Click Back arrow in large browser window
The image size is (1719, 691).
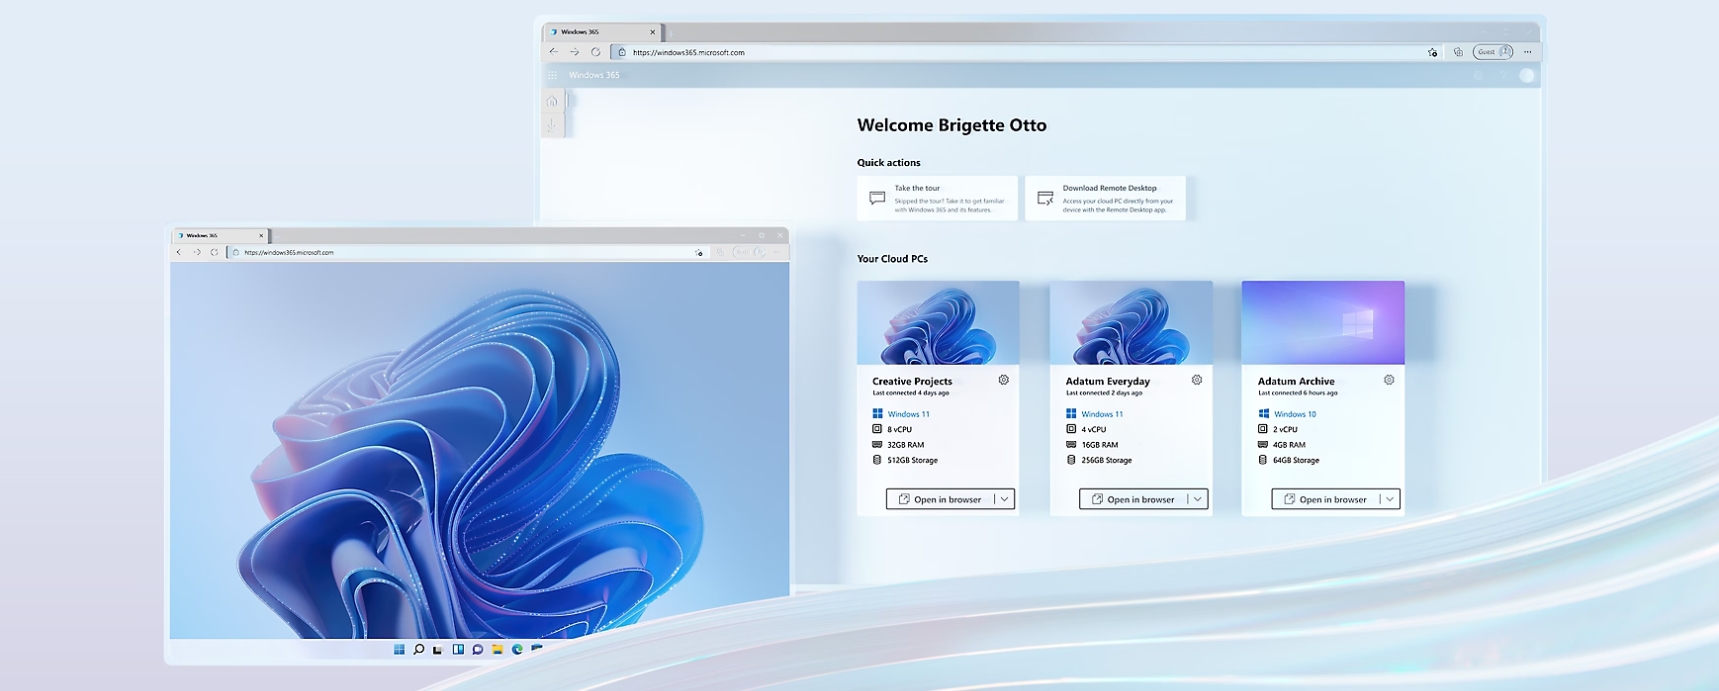554,52
